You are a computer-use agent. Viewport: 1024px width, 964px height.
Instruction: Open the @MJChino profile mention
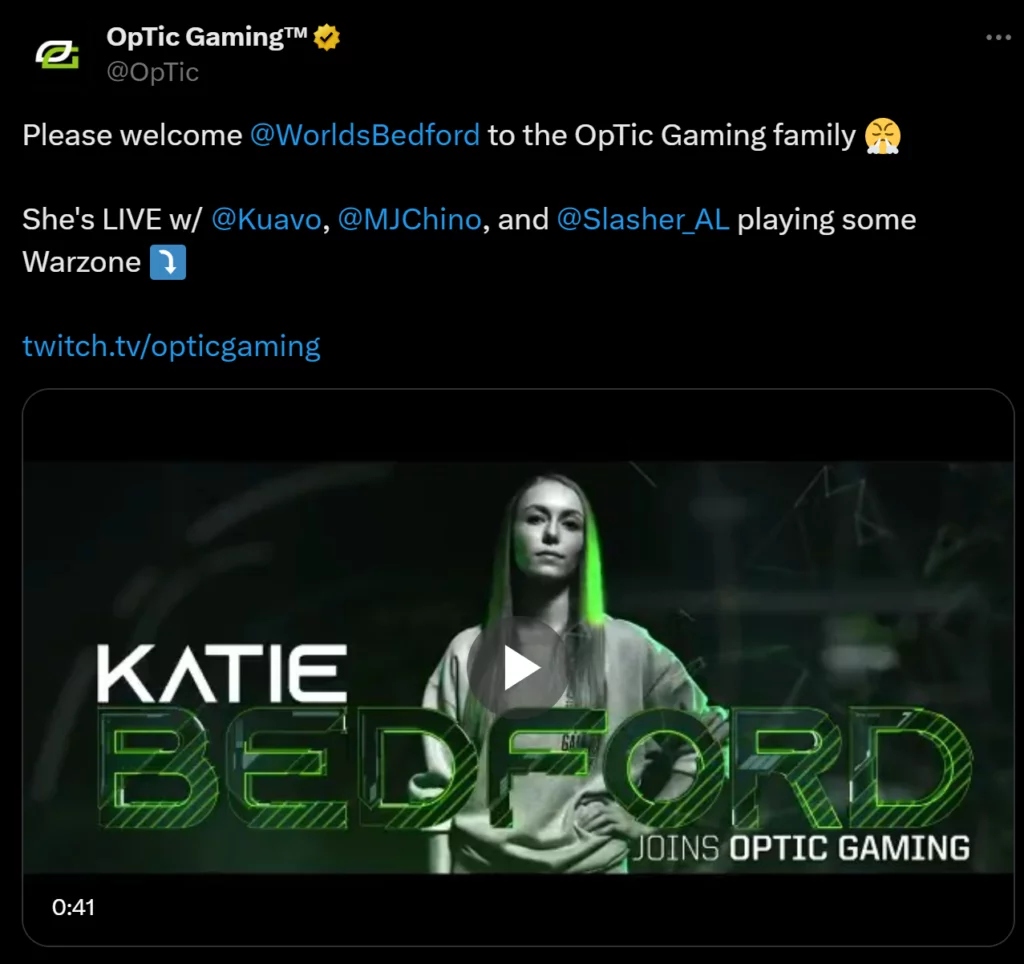click(409, 219)
